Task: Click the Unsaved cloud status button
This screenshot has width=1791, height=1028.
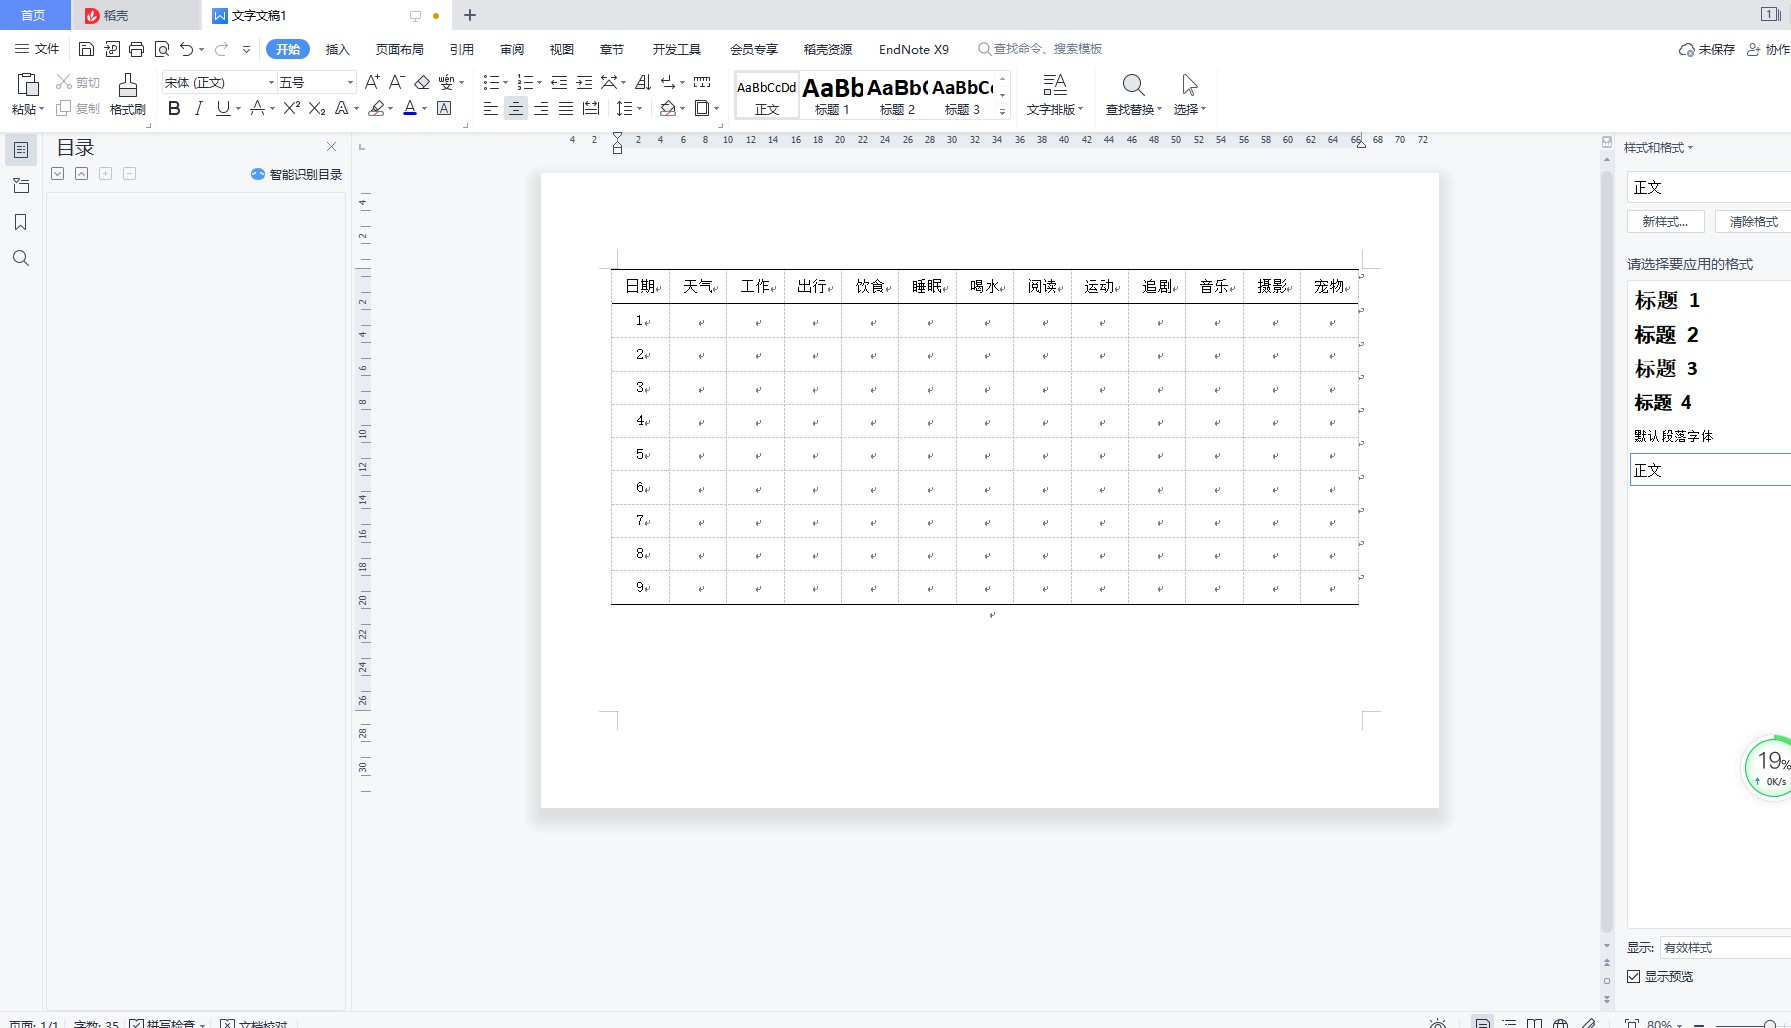Action: point(1707,49)
